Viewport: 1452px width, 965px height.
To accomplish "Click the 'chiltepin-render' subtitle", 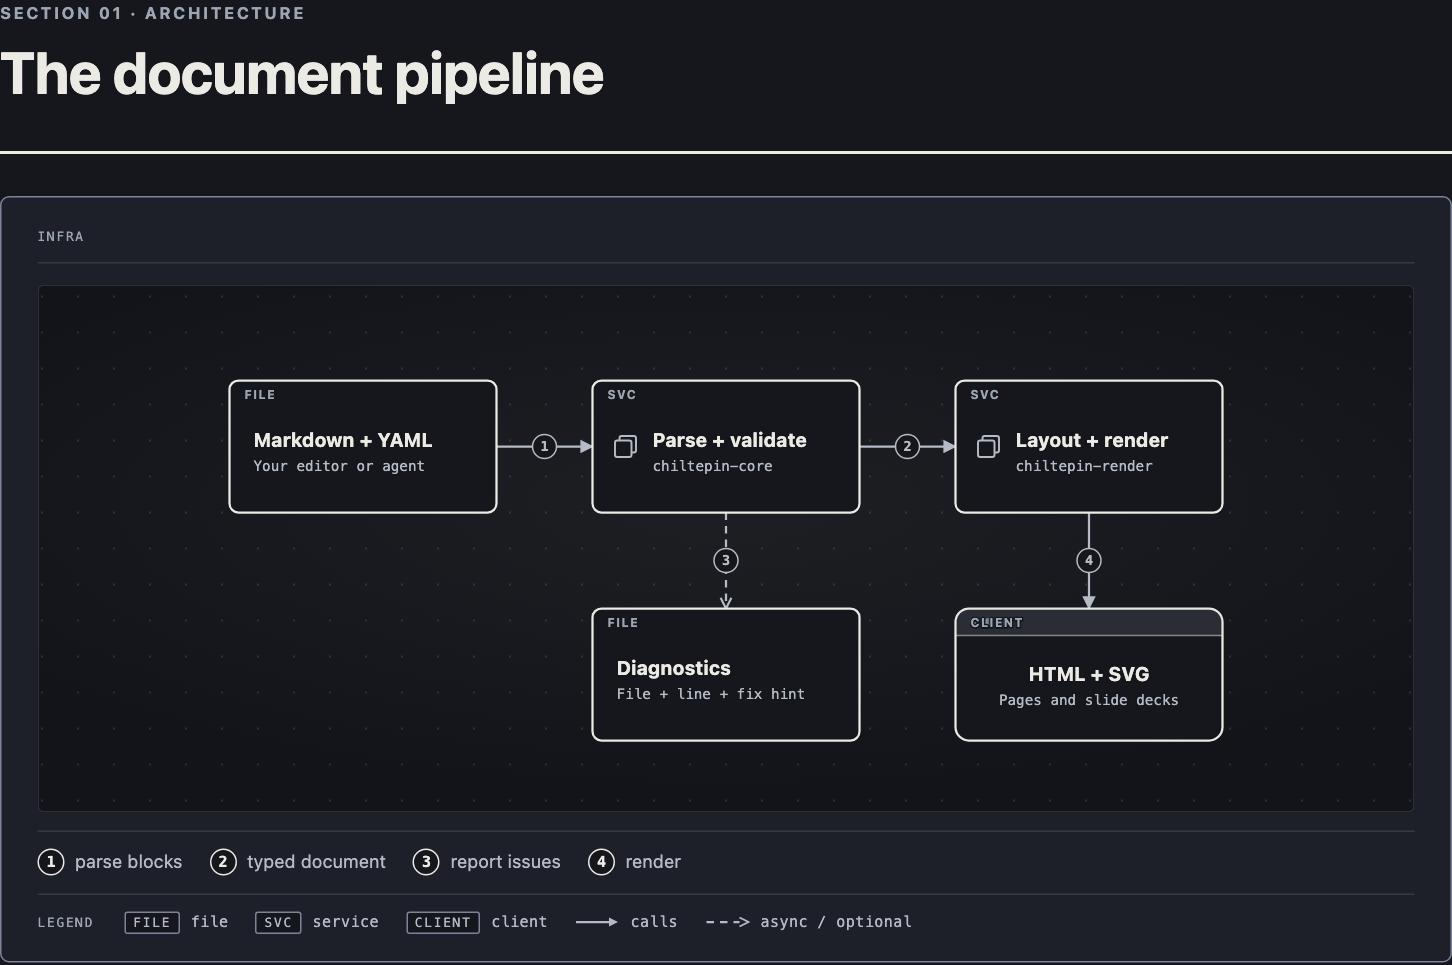I will [1084, 466].
